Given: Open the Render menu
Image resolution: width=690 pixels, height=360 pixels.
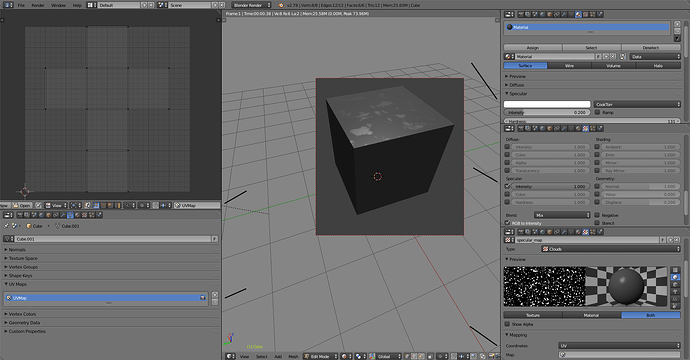Looking at the screenshot, I should [38, 5].
